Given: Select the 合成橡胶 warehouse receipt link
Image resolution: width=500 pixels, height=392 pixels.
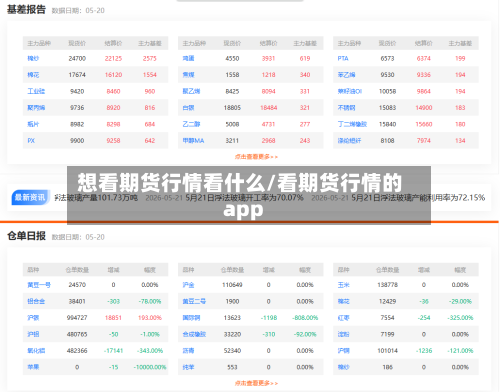Looking at the screenshot, I should [194, 334].
